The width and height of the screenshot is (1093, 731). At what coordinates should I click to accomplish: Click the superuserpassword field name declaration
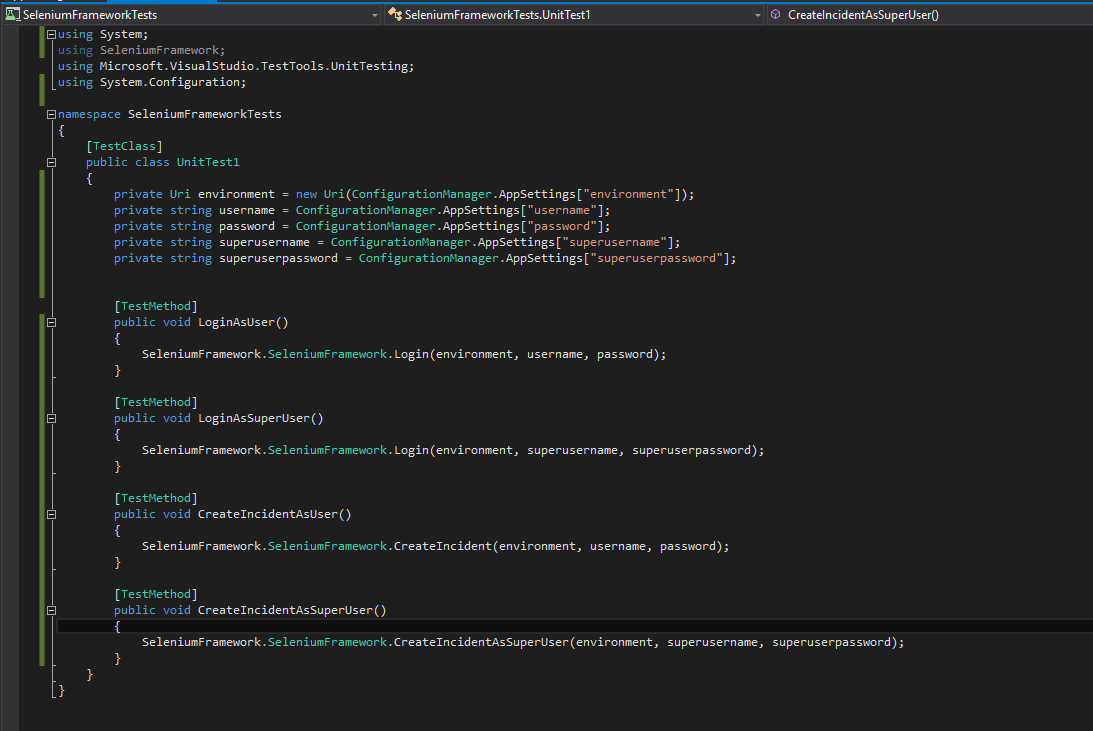[x=278, y=259]
